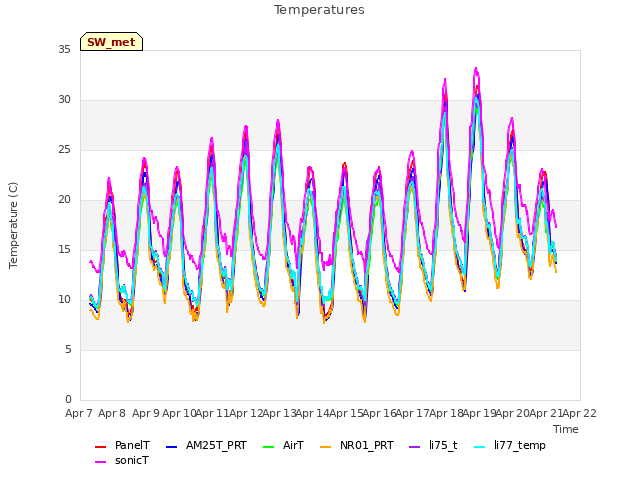
Task: Click the 25 y-axis tick label
Action: pyautogui.click(x=64, y=149)
